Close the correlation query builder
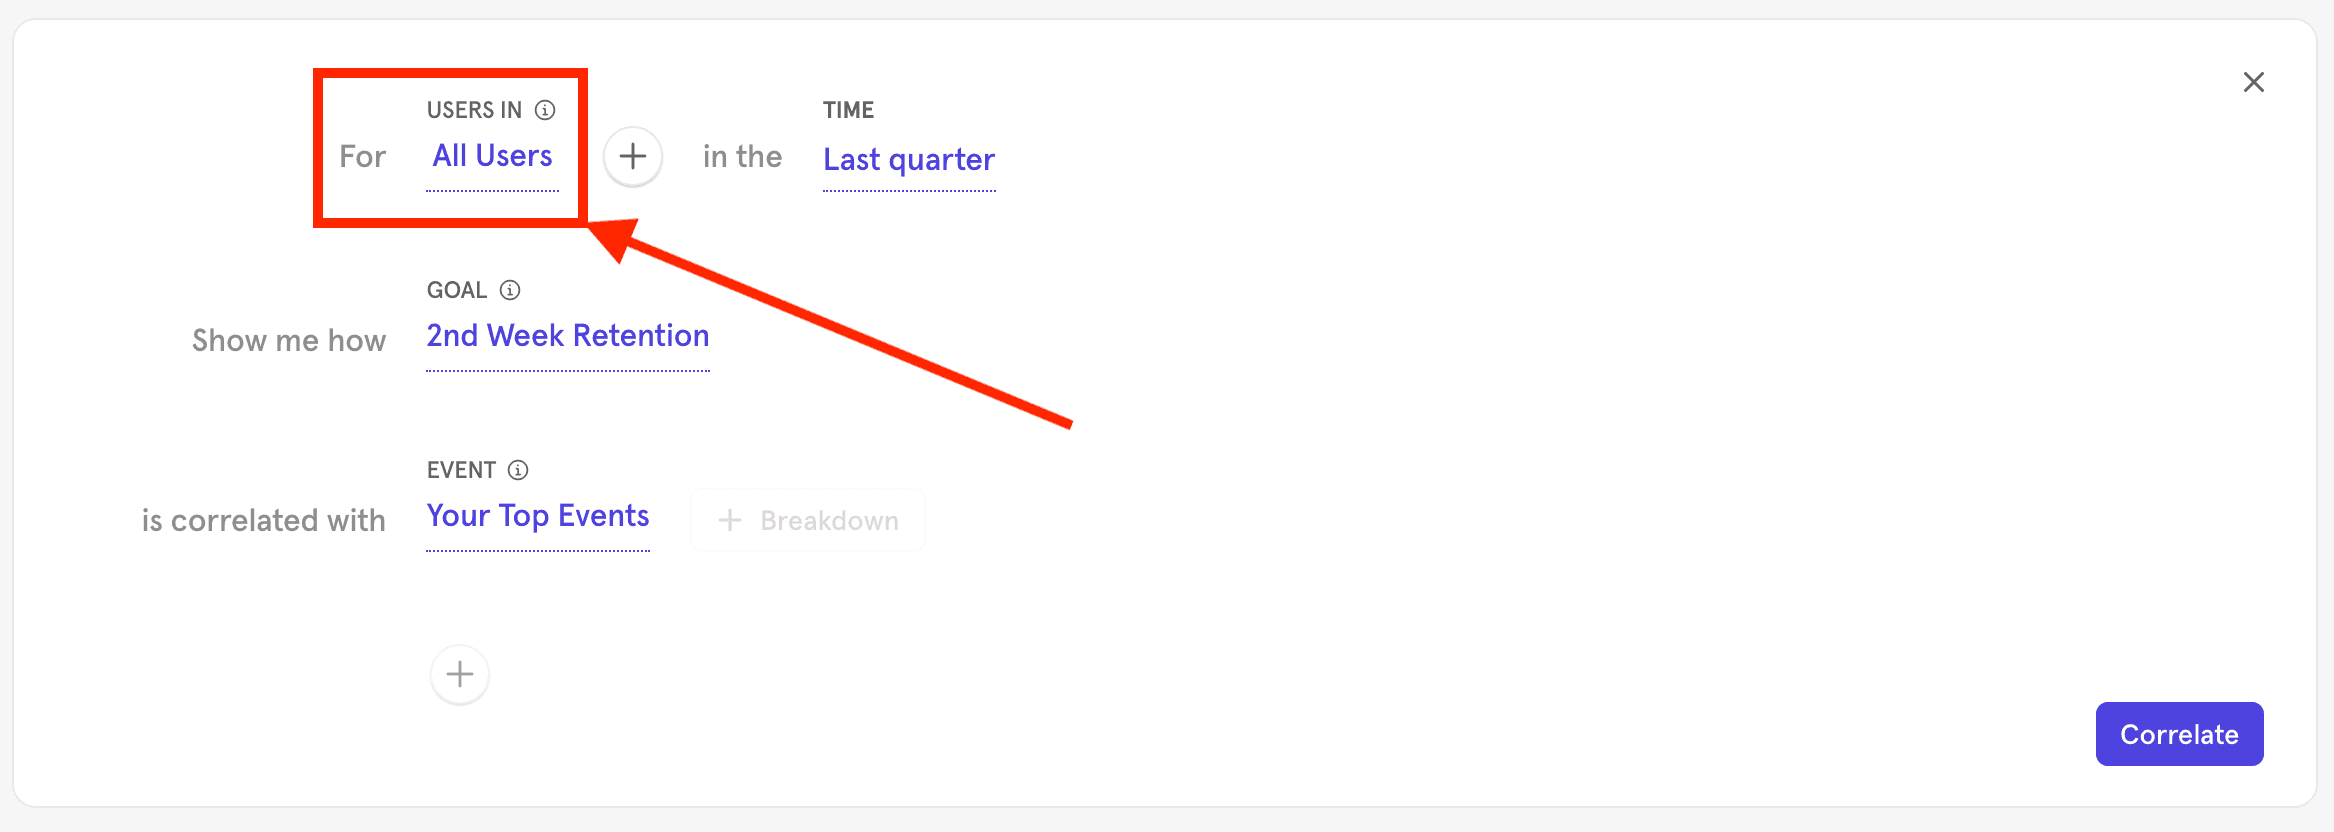The image size is (2334, 832). pos(2254,82)
